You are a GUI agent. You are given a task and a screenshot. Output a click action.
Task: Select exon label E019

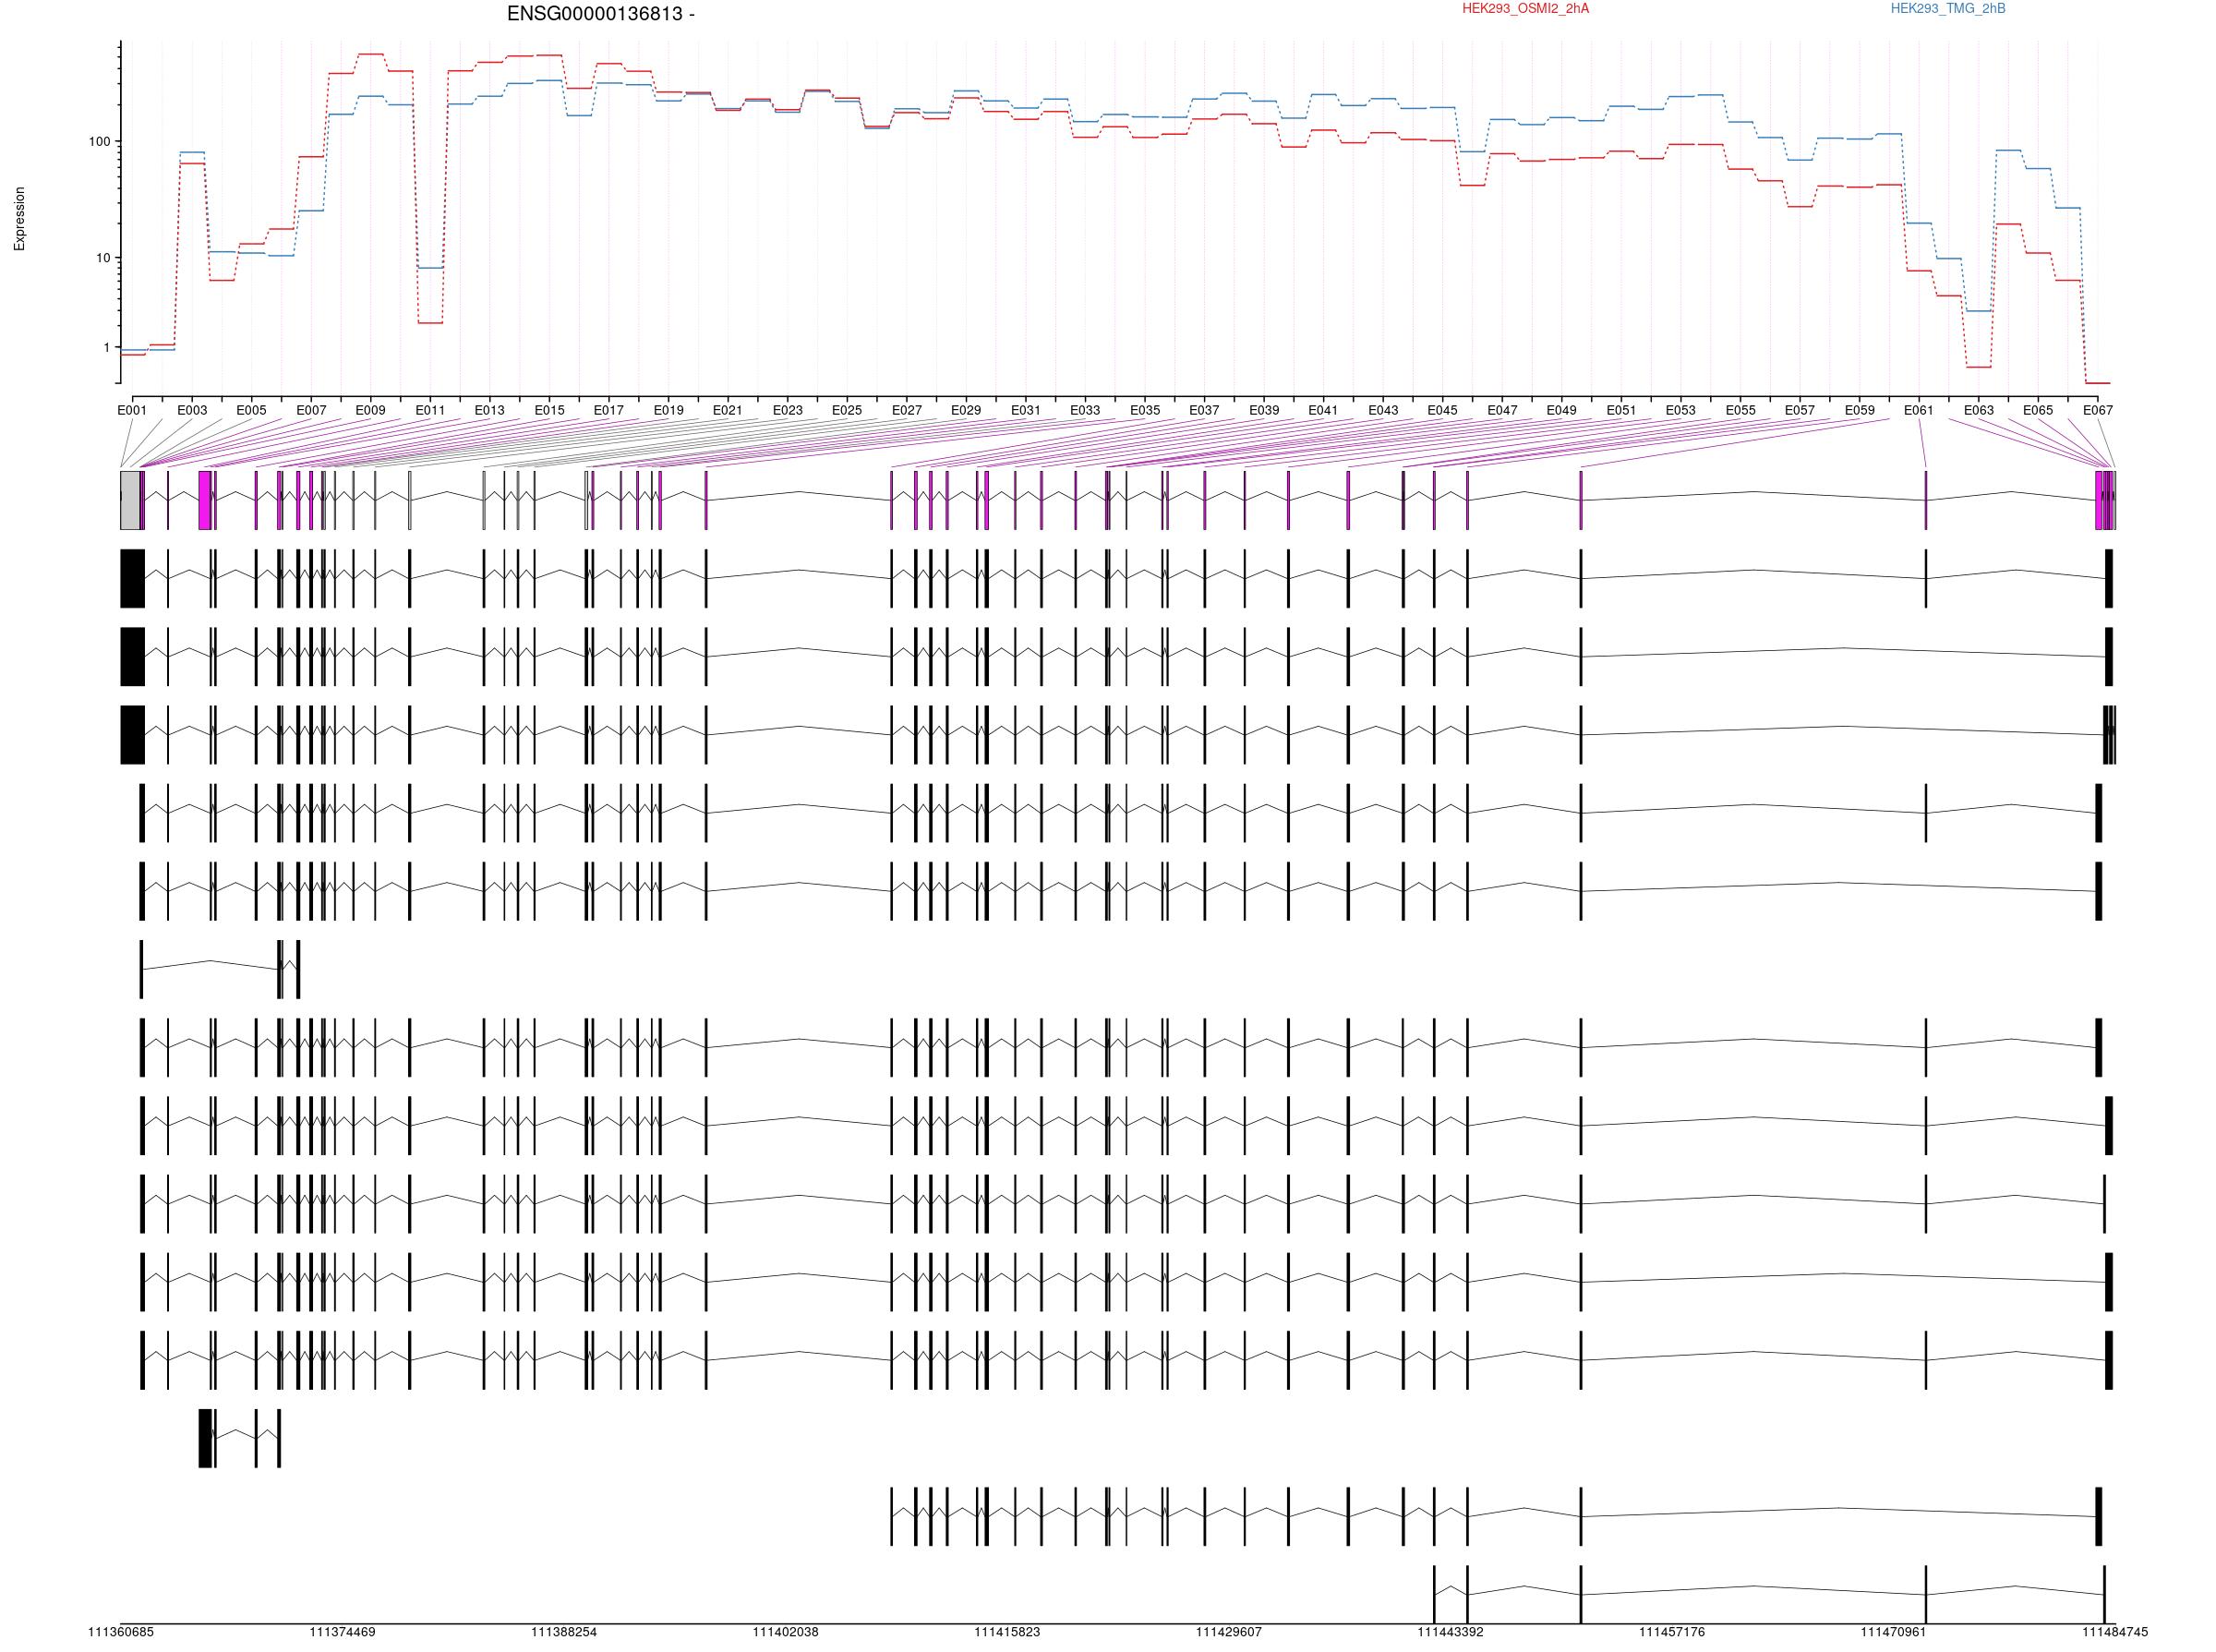point(668,410)
